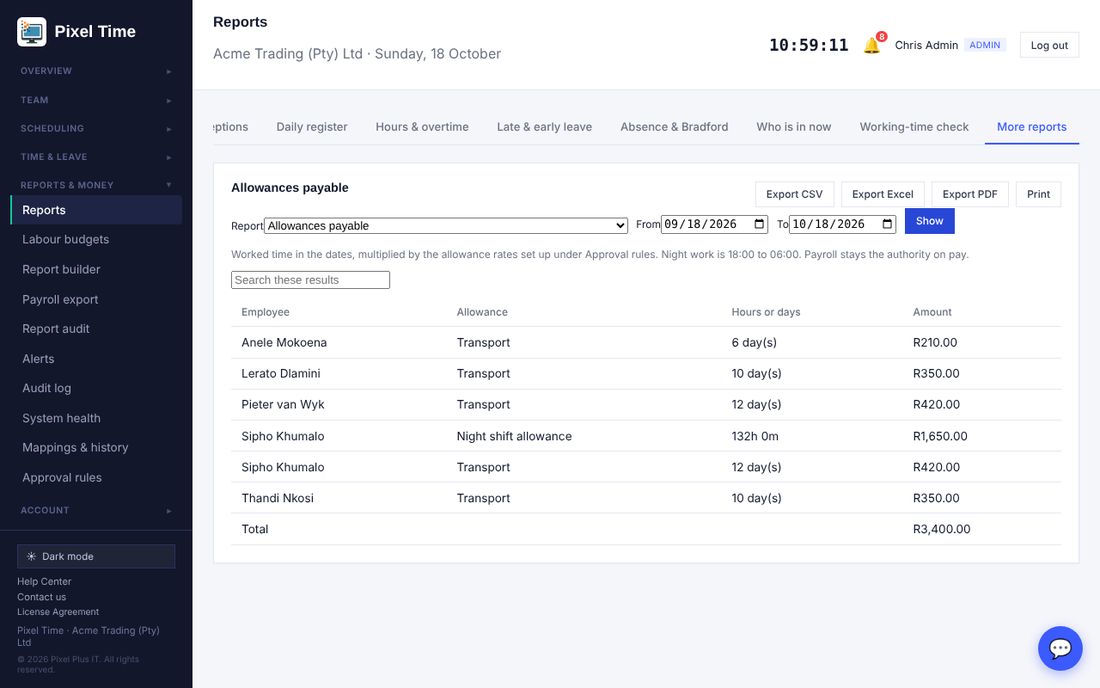
Task: Open the Help Center link
Action: [x=44, y=581]
